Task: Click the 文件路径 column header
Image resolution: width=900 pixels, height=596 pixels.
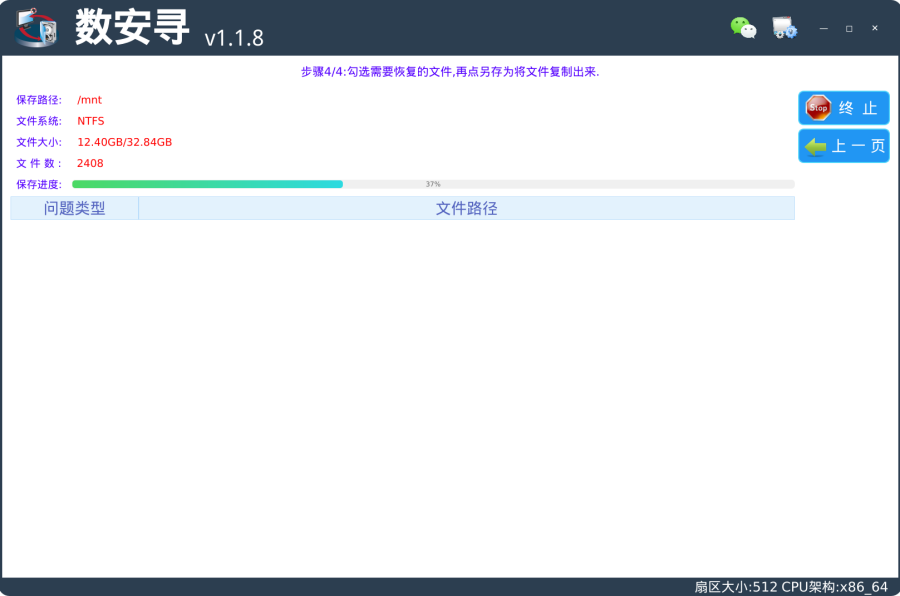Action: click(466, 208)
